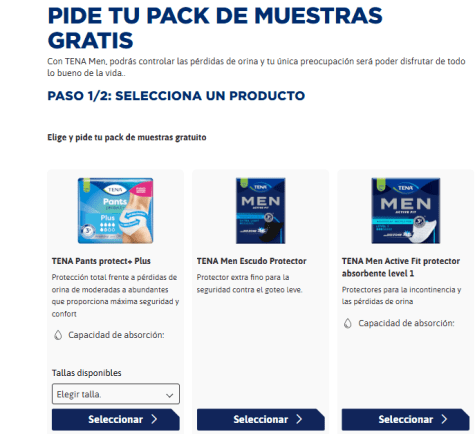Select TENA Men Escudo Protector with Seleccionar

click(261, 419)
